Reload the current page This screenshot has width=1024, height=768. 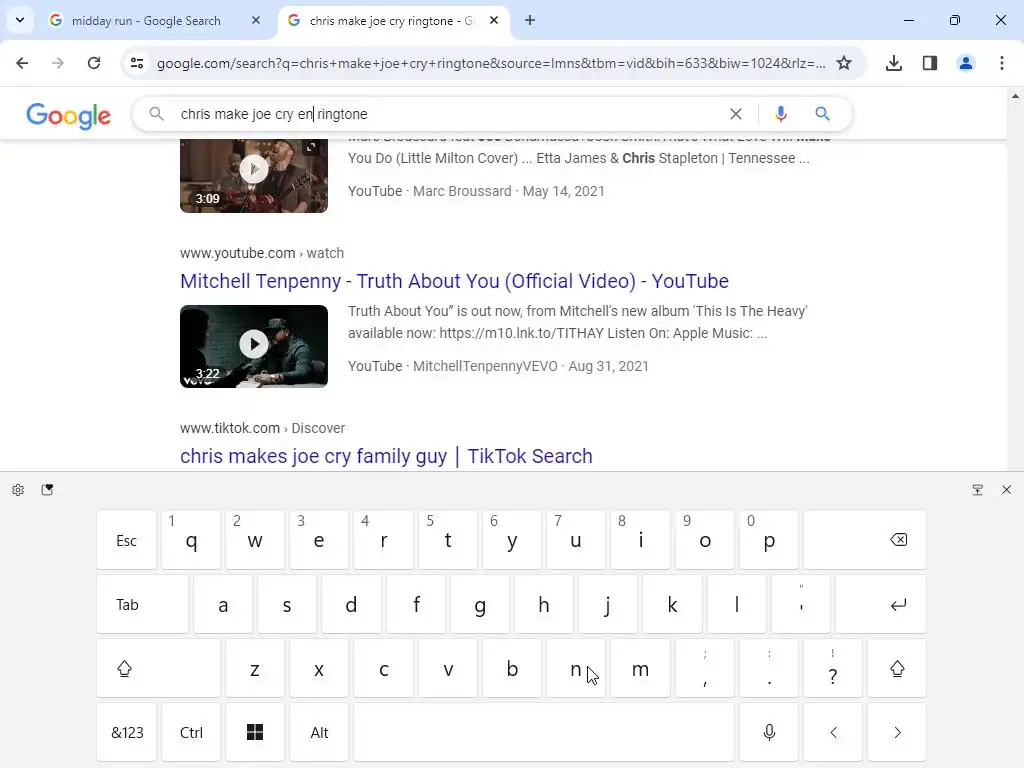[x=94, y=63]
